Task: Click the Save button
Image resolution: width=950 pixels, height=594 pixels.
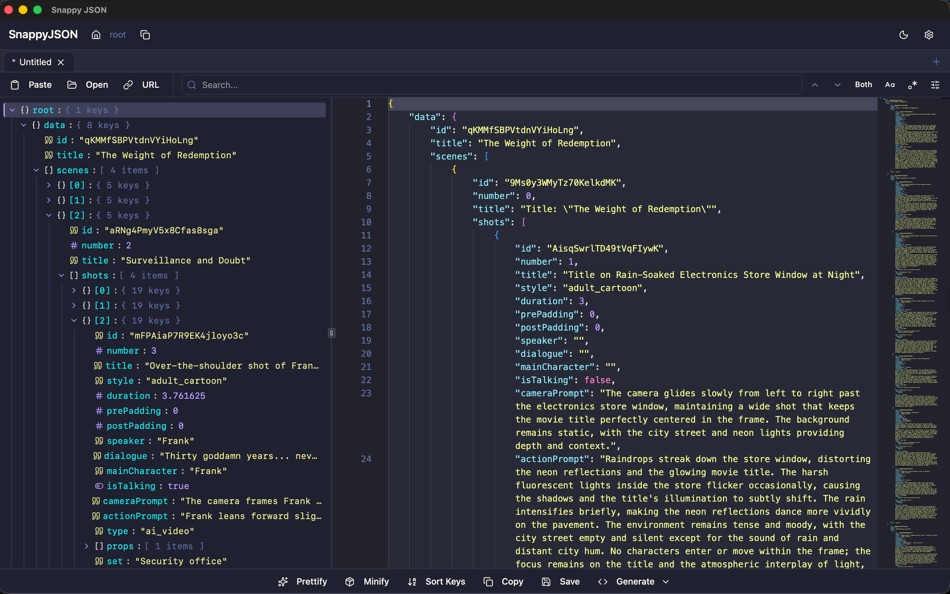Action: pos(560,581)
